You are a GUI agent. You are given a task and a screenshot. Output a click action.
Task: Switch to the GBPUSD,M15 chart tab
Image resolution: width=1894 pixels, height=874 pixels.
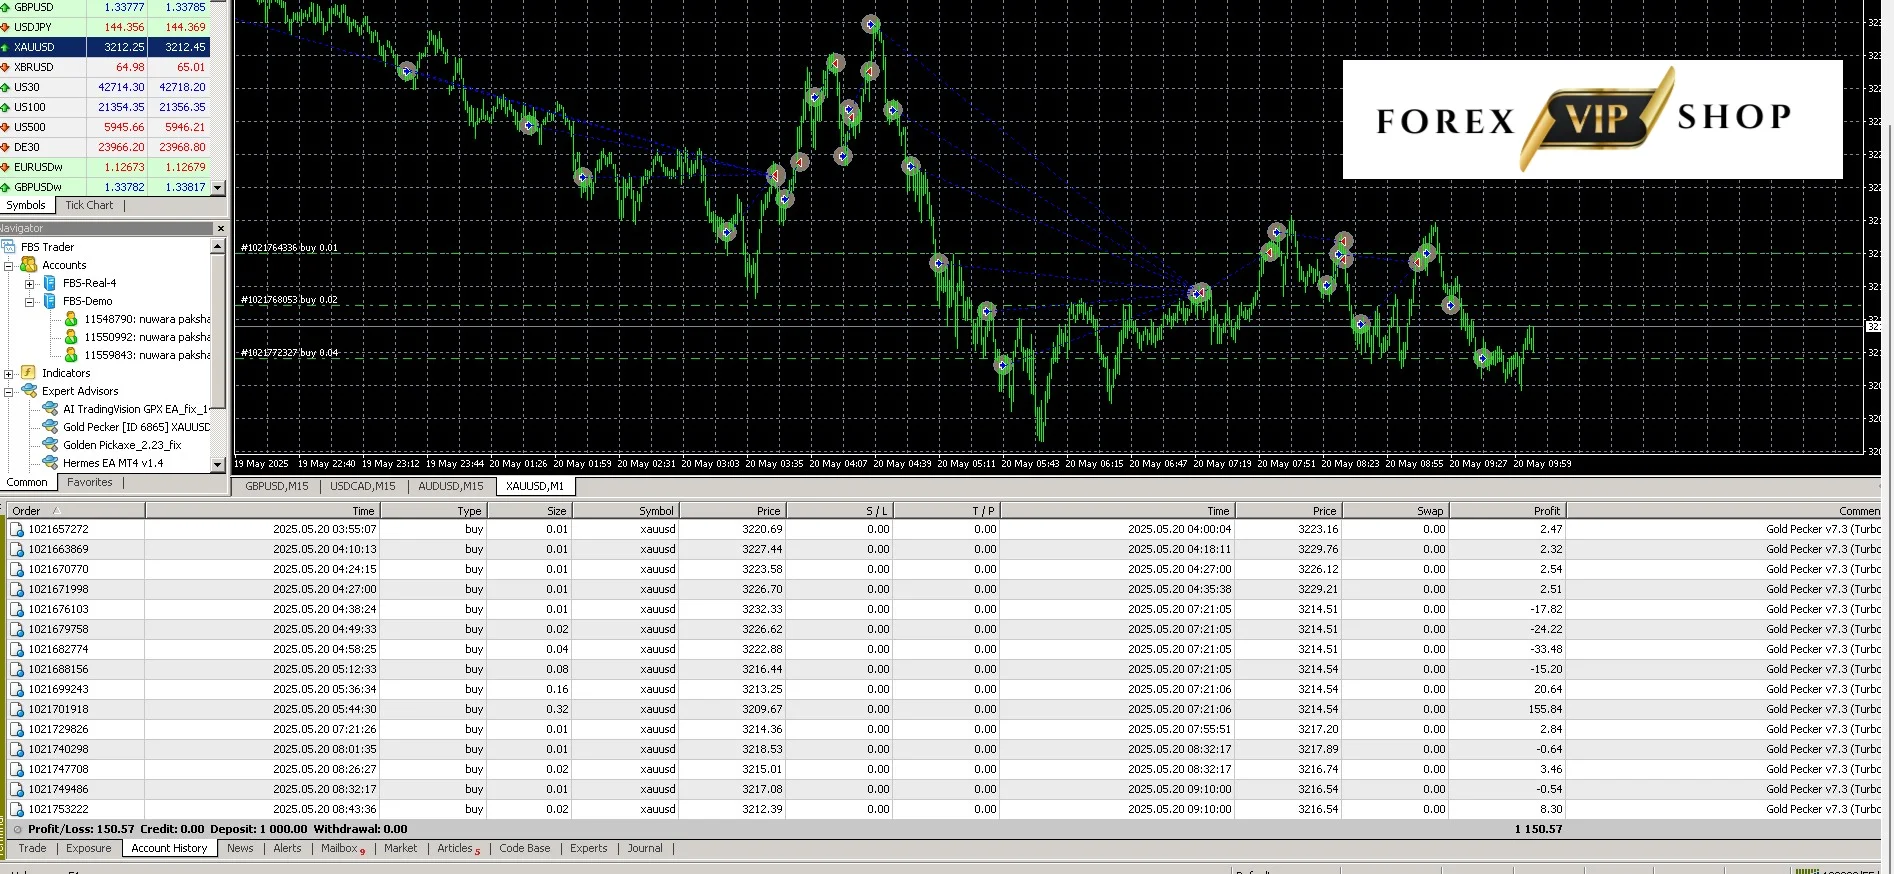coord(277,486)
